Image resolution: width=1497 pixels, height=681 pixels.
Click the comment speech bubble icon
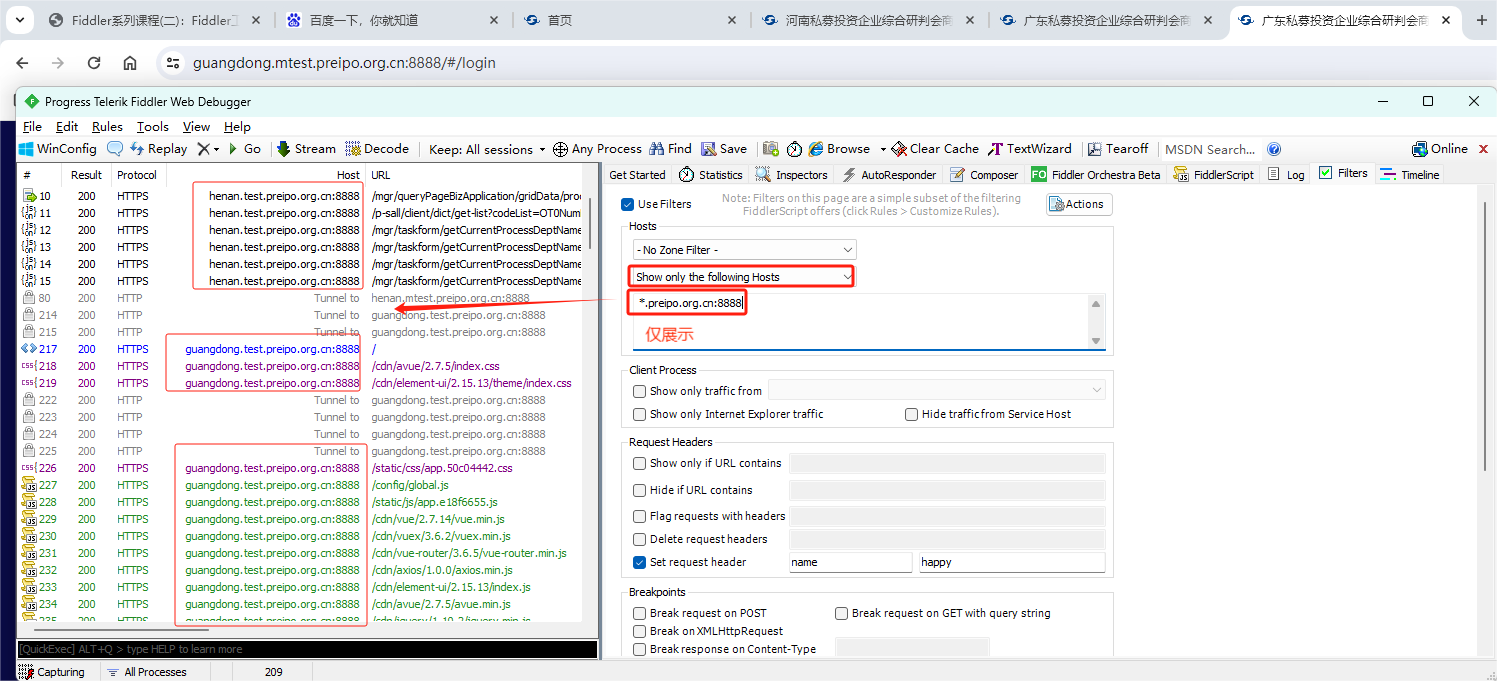click(x=115, y=149)
